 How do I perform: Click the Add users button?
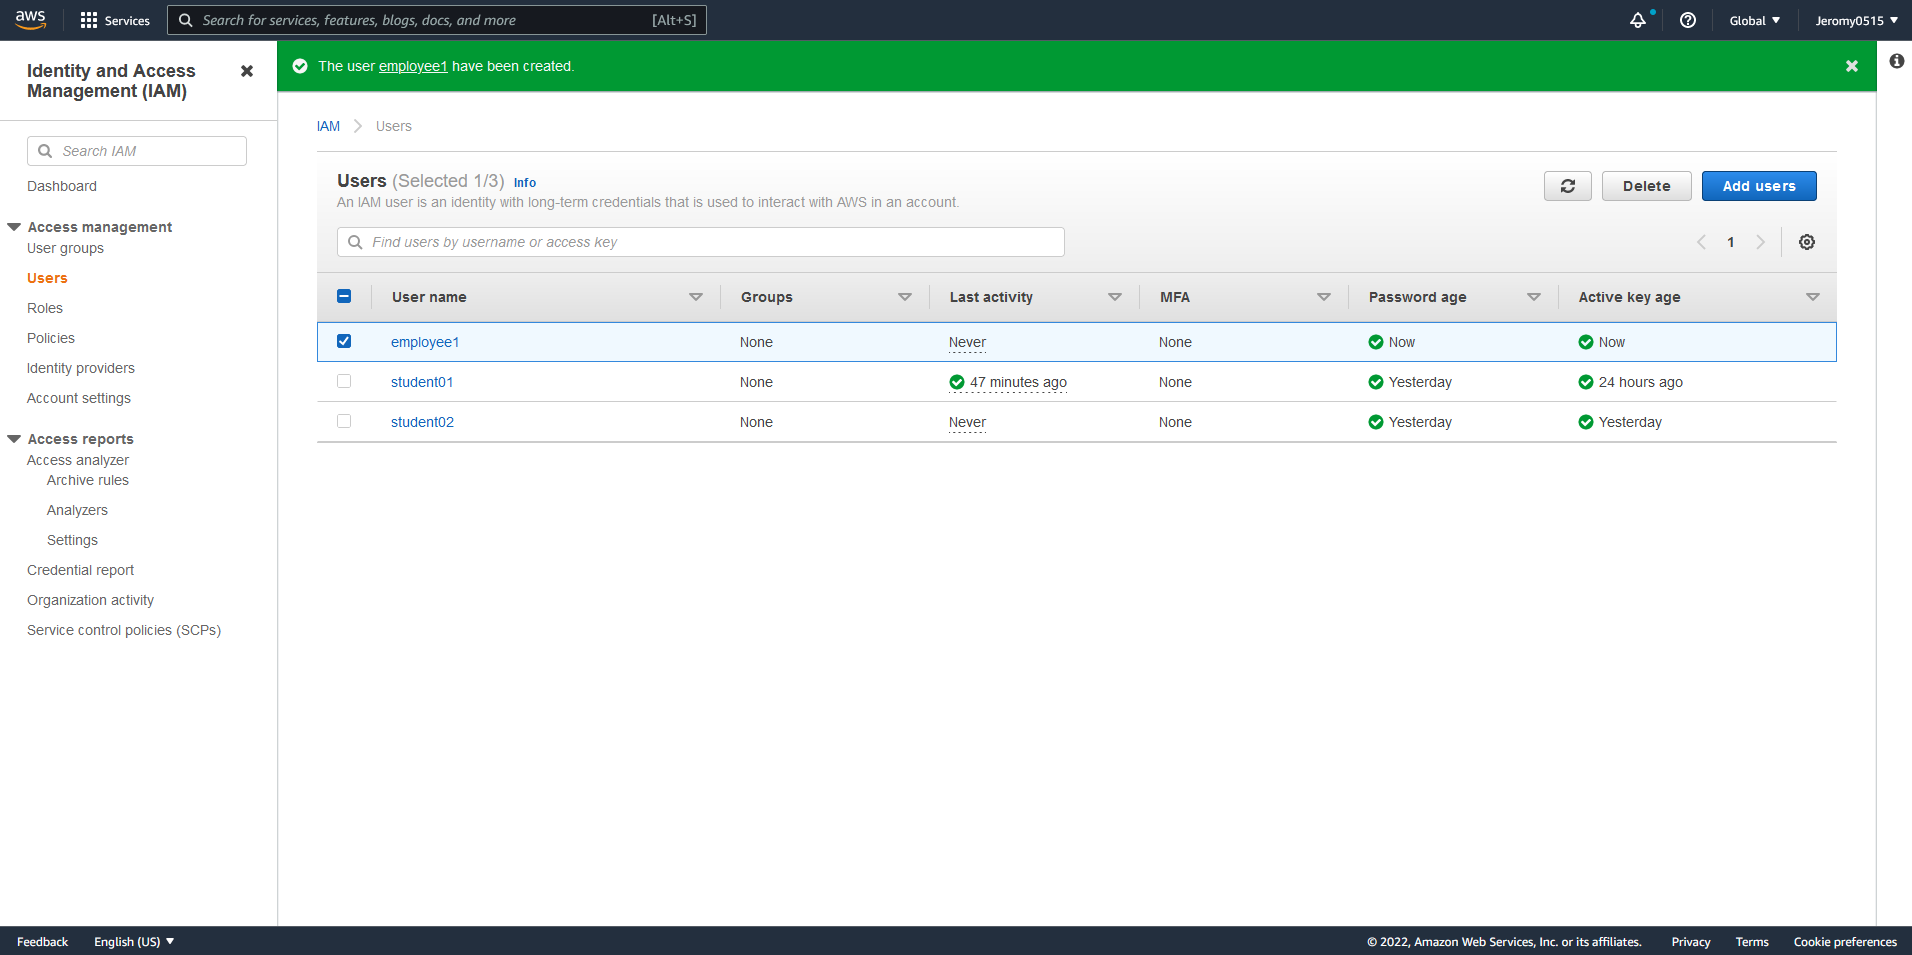tap(1759, 186)
